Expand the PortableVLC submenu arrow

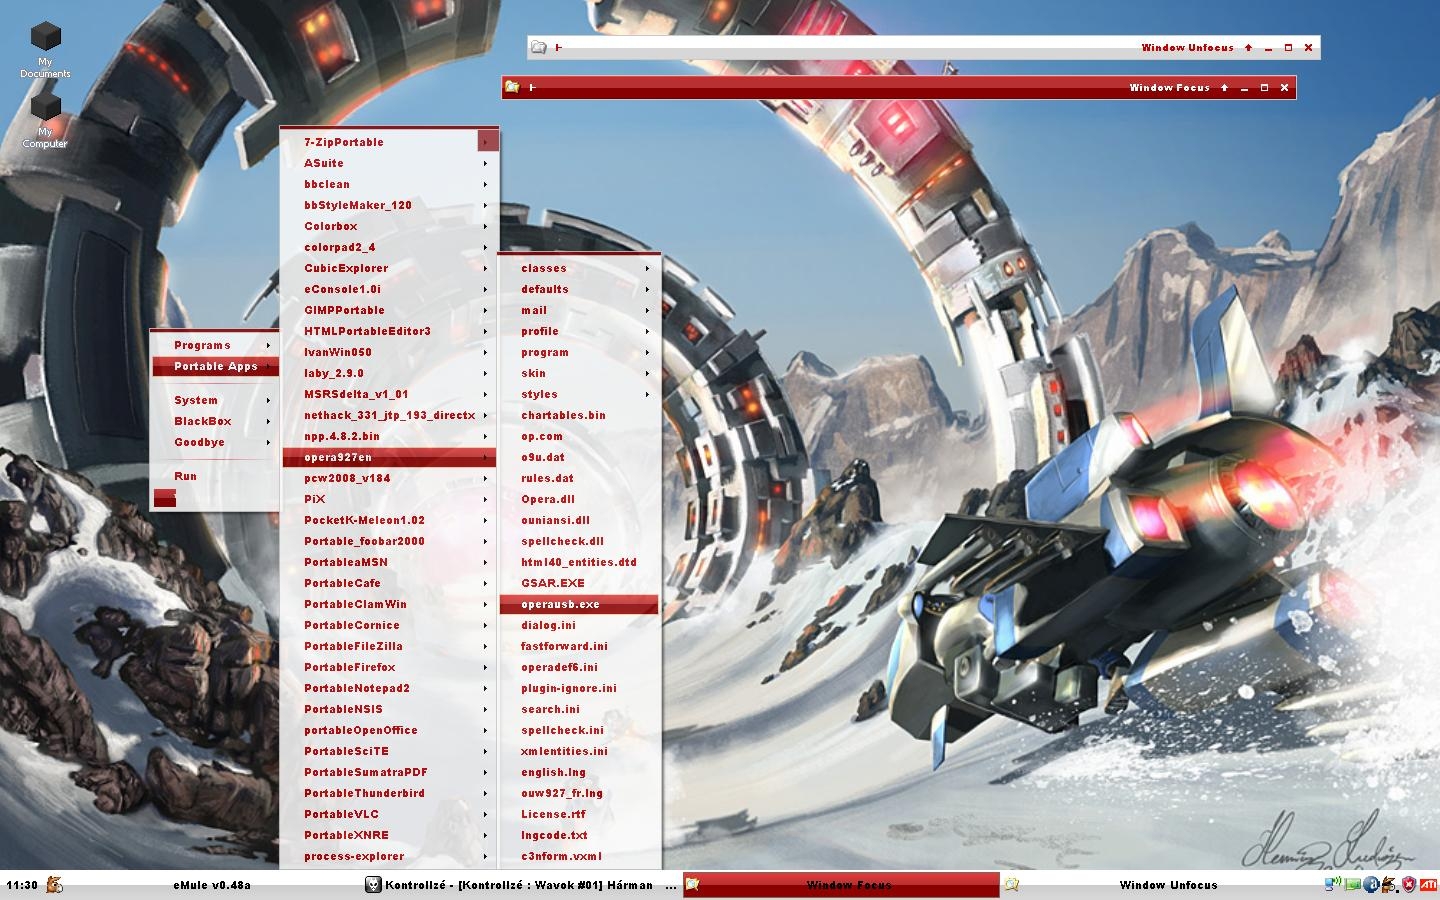486,815
